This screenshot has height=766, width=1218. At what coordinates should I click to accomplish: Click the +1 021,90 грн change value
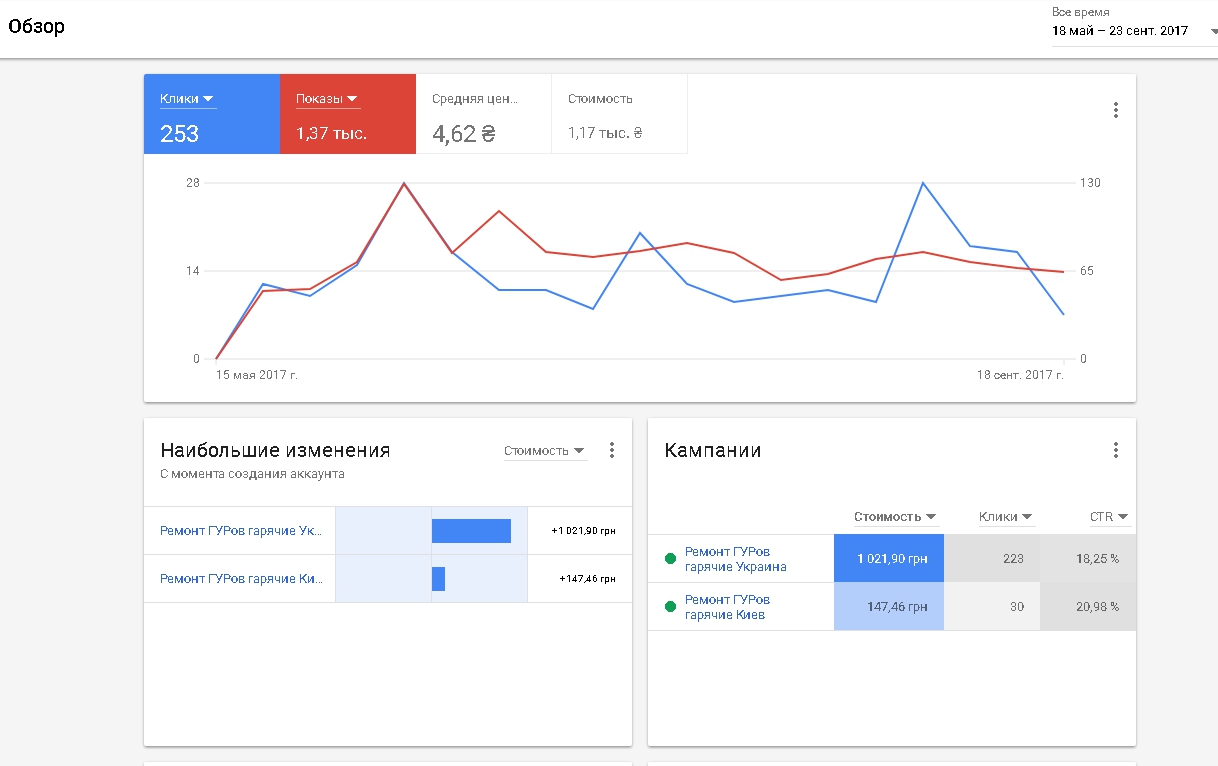583,531
